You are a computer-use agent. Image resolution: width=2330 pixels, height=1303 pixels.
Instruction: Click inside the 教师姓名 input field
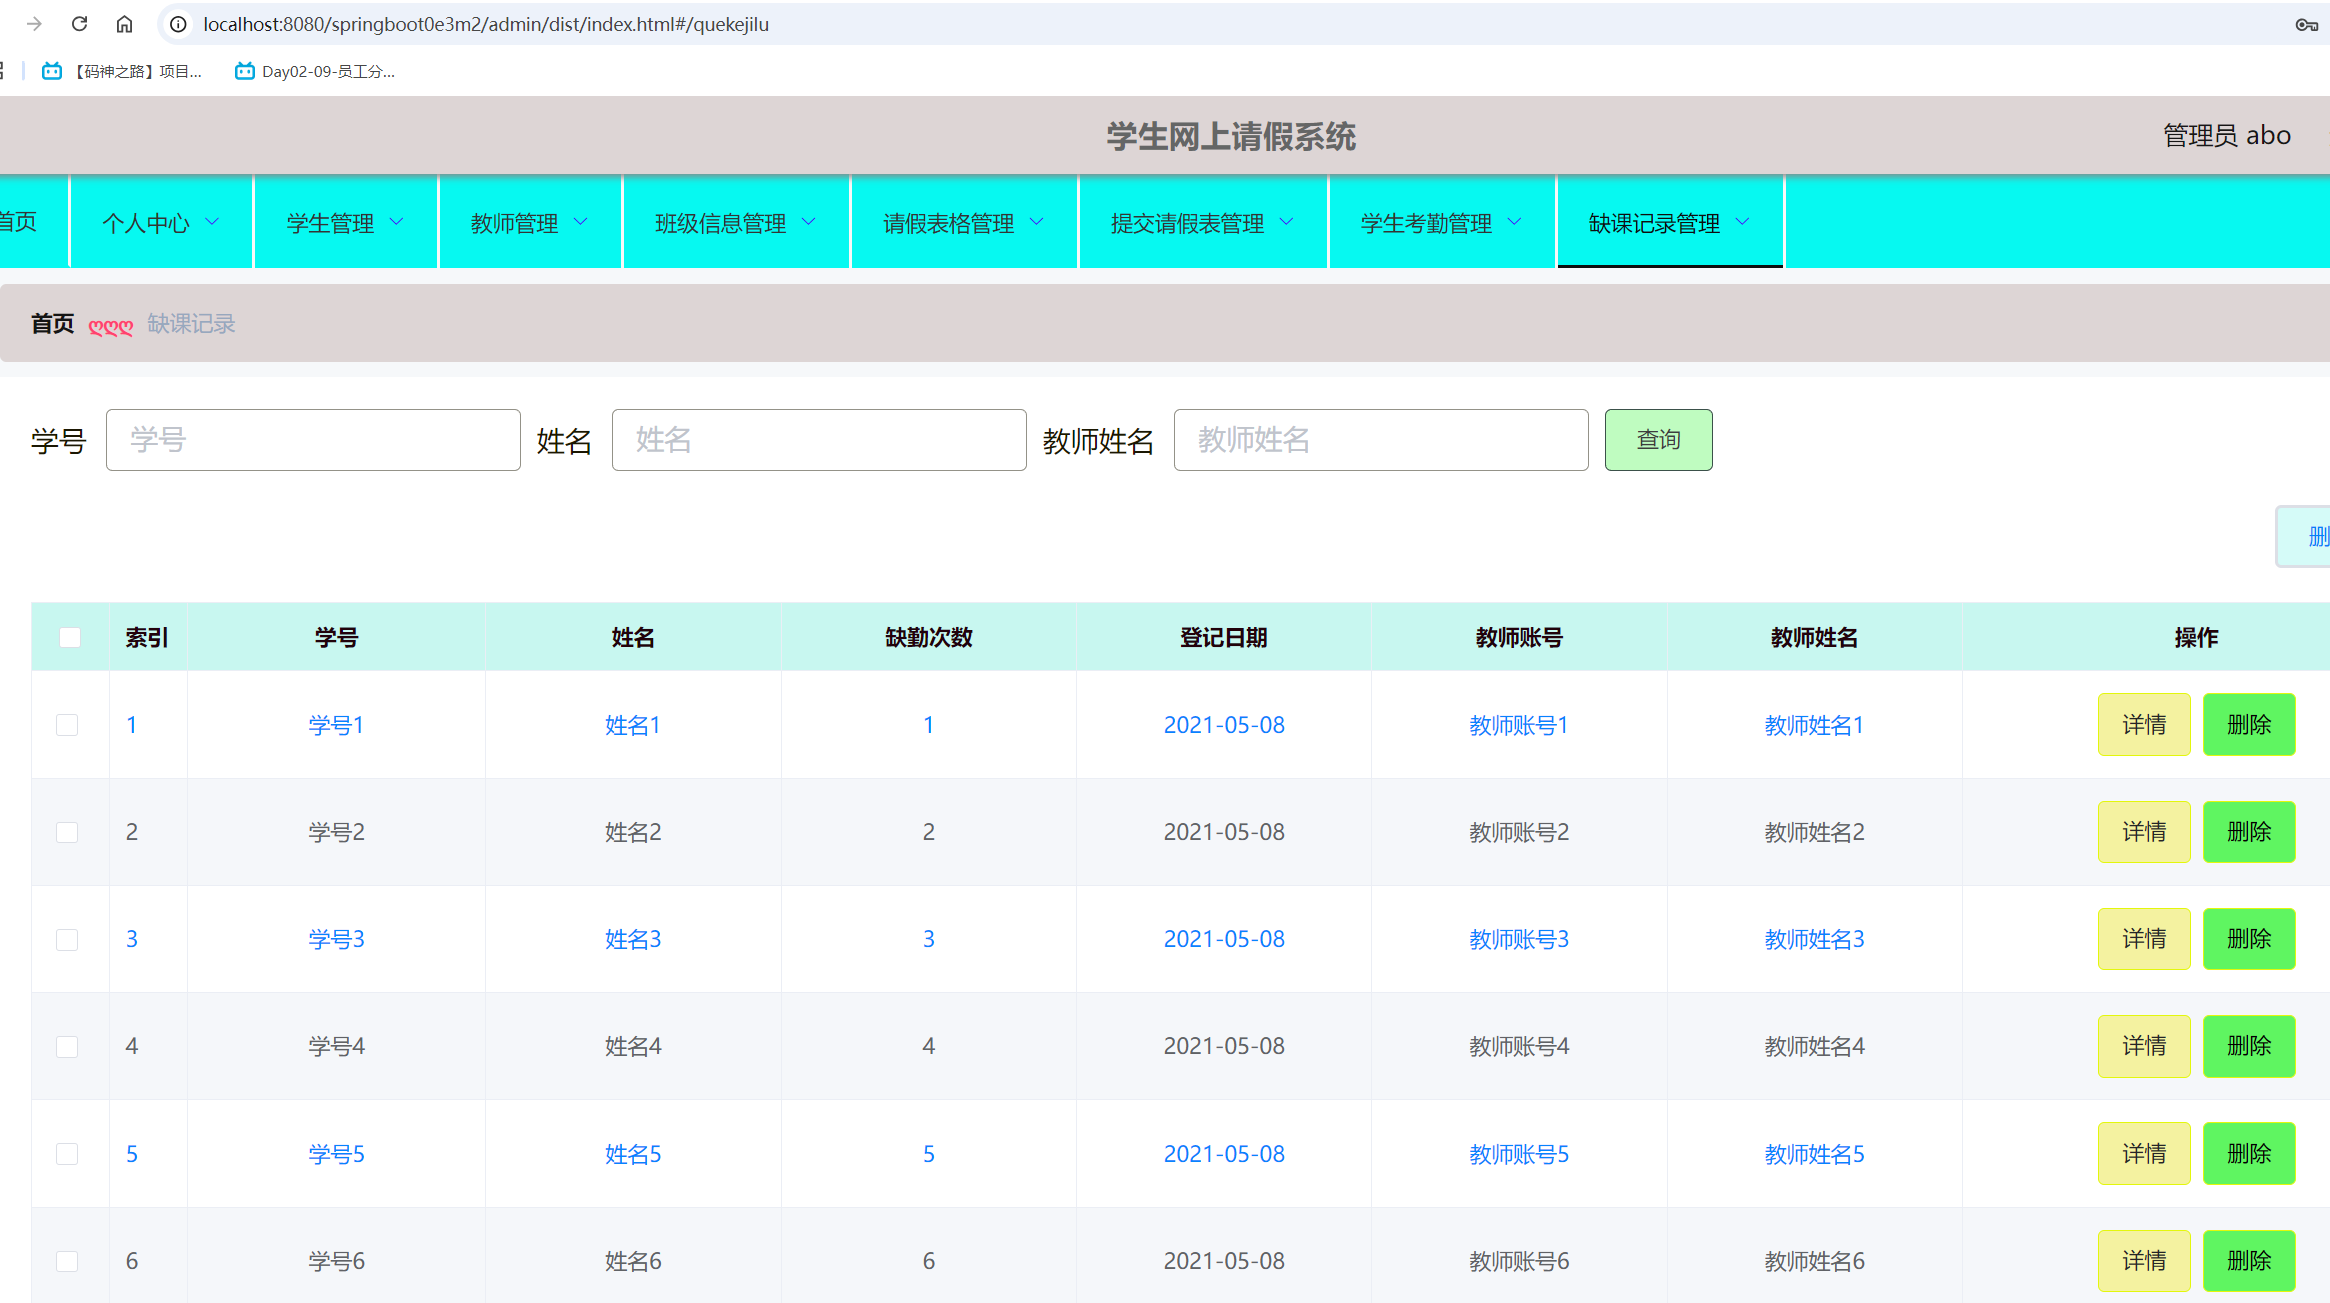(x=1381, y=439)
